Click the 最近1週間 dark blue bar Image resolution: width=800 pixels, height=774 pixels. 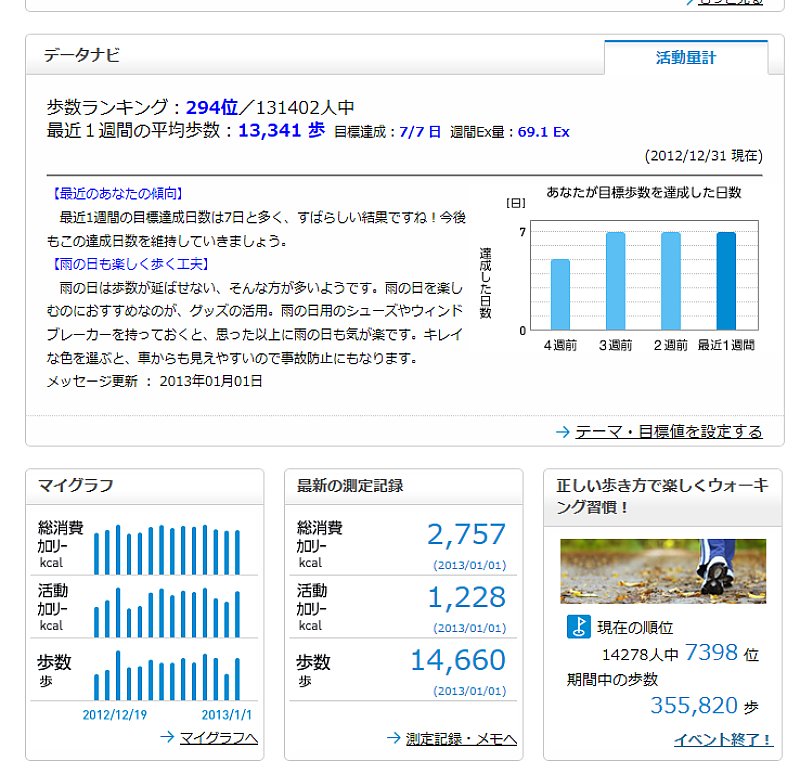pyautogui.click(x=726, y=282)
